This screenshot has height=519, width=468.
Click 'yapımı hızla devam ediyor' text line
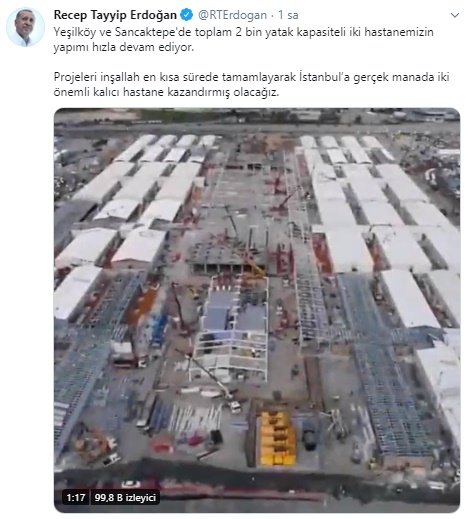124,47
